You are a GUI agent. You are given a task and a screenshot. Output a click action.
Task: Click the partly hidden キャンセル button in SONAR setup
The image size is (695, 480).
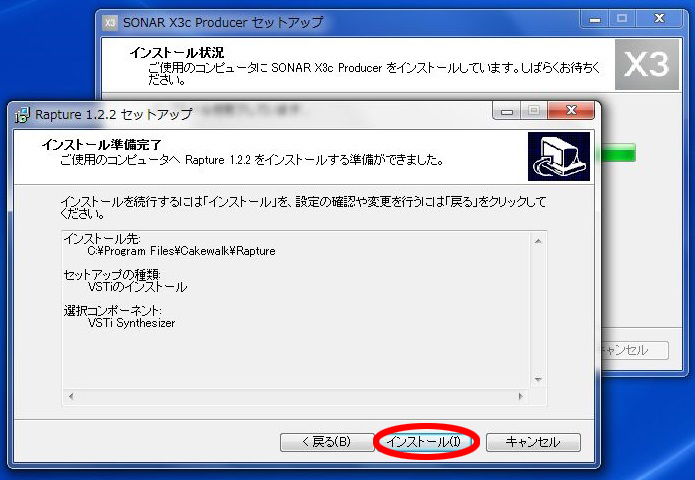tap(635, 350)
